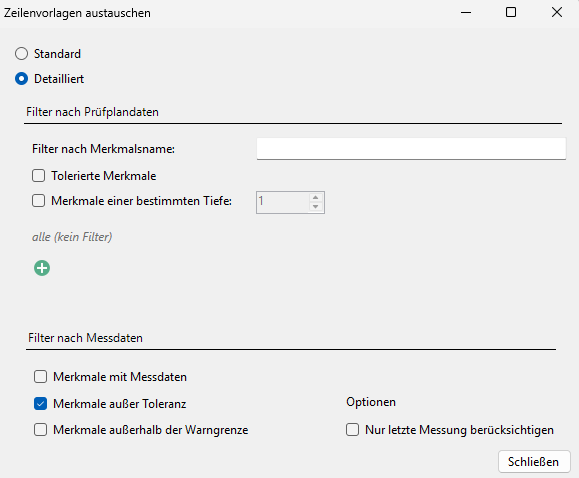
Task: Click the 'alle (kein Filter)' text
Action: (x=72, y=237)
